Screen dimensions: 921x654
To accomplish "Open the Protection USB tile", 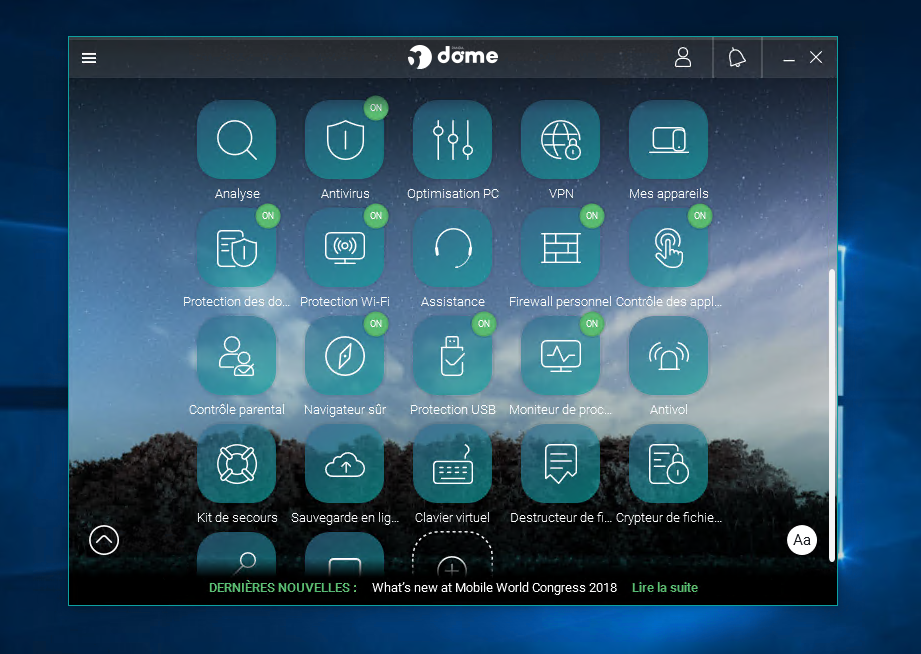I will click(452, 355).
